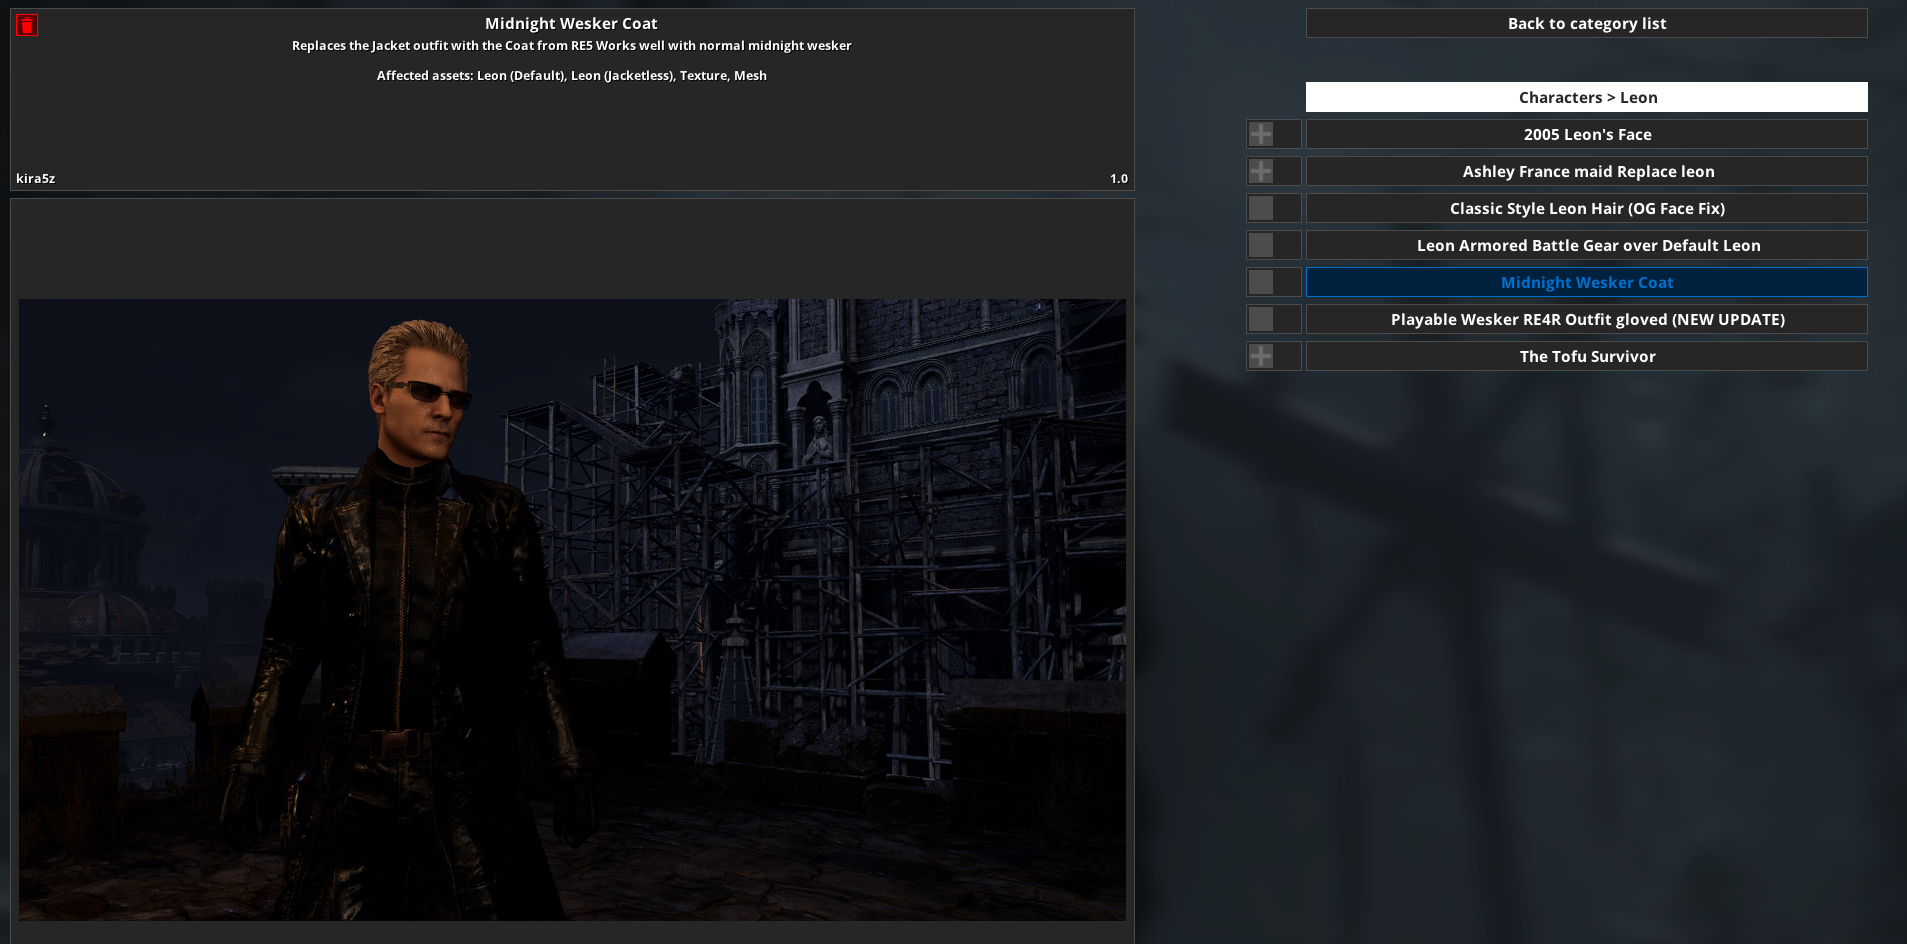
Task: Select Classic Style Leon Hair entry
Action: [1586, 208]
